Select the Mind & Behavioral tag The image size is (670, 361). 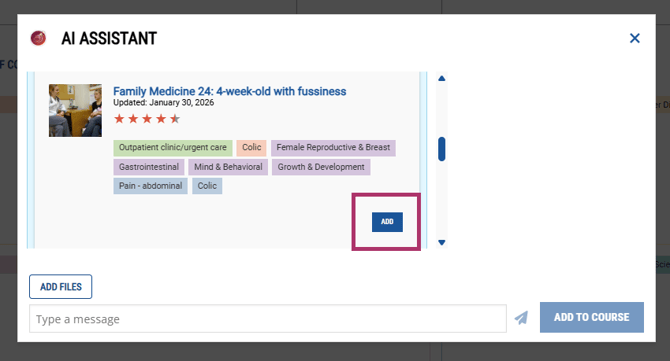[x=228, y=167]
